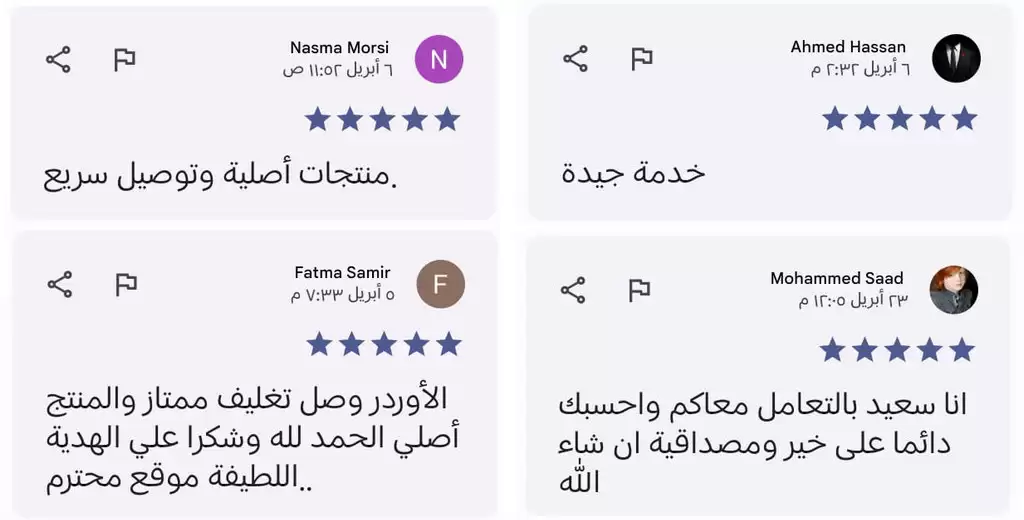This screenshot has width=1024, height=520.
Task: View Mohammed Saad's profile photo
Action: coord(954,290)
